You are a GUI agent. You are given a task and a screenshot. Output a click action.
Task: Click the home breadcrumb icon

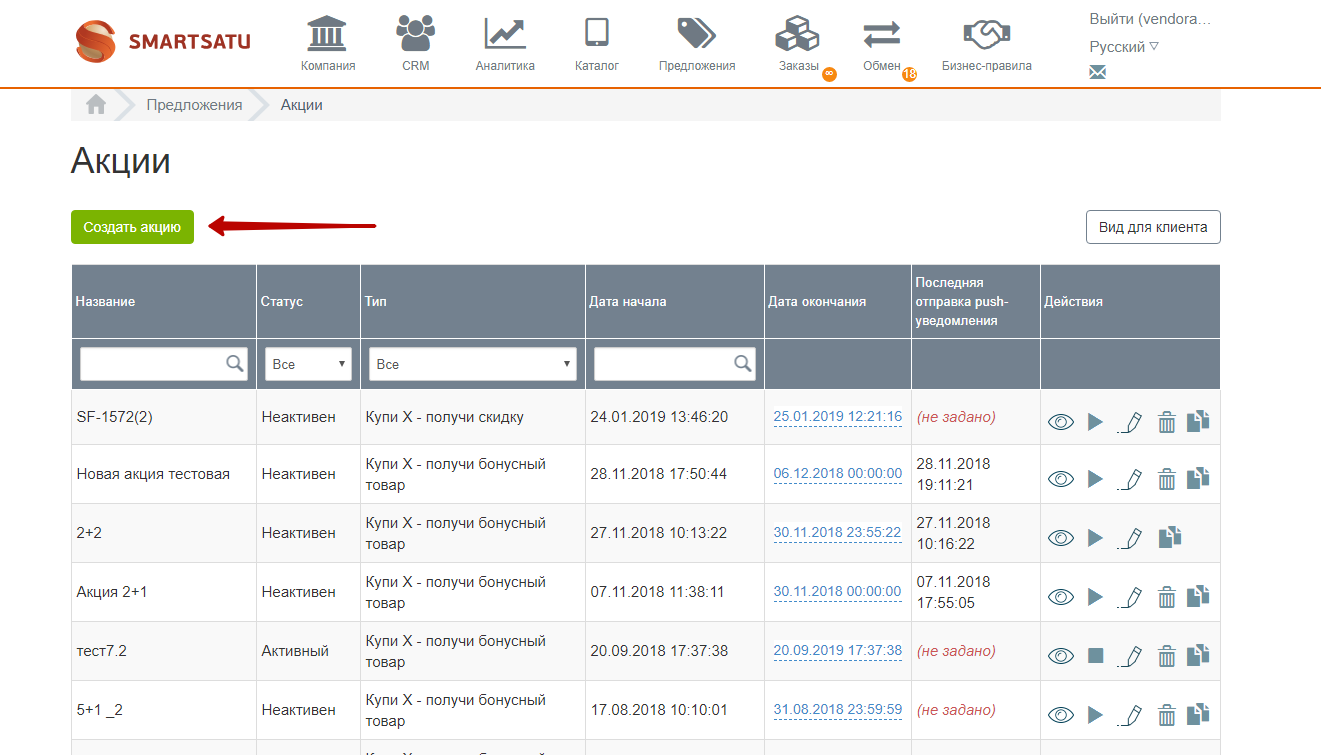(x=96, y=104)
